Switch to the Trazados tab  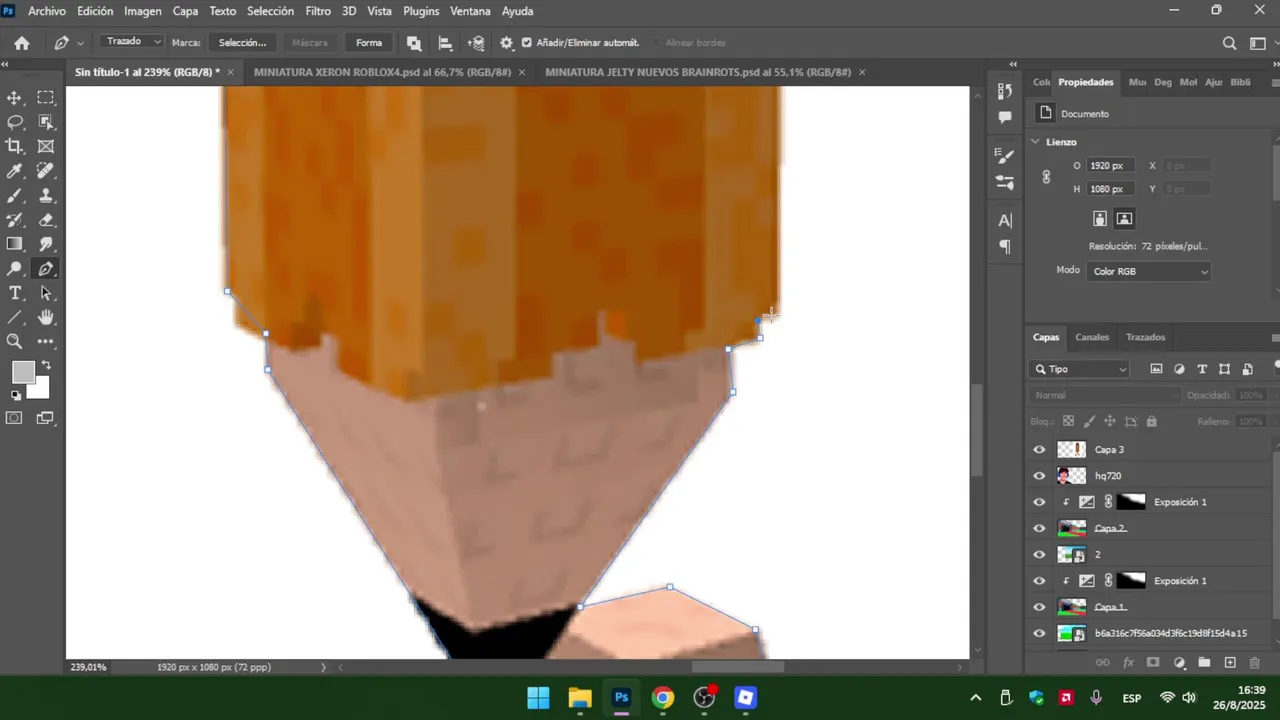[1145, 337]
